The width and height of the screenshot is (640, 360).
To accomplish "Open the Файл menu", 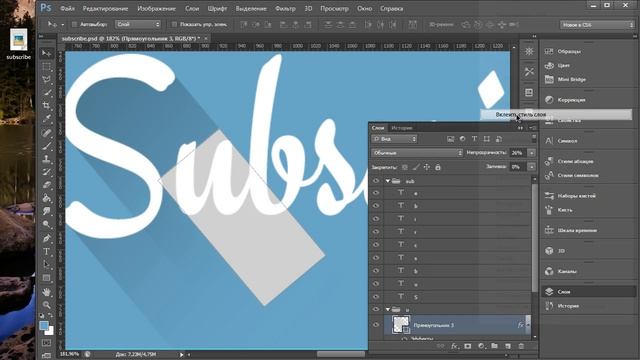I will (67, 8).
